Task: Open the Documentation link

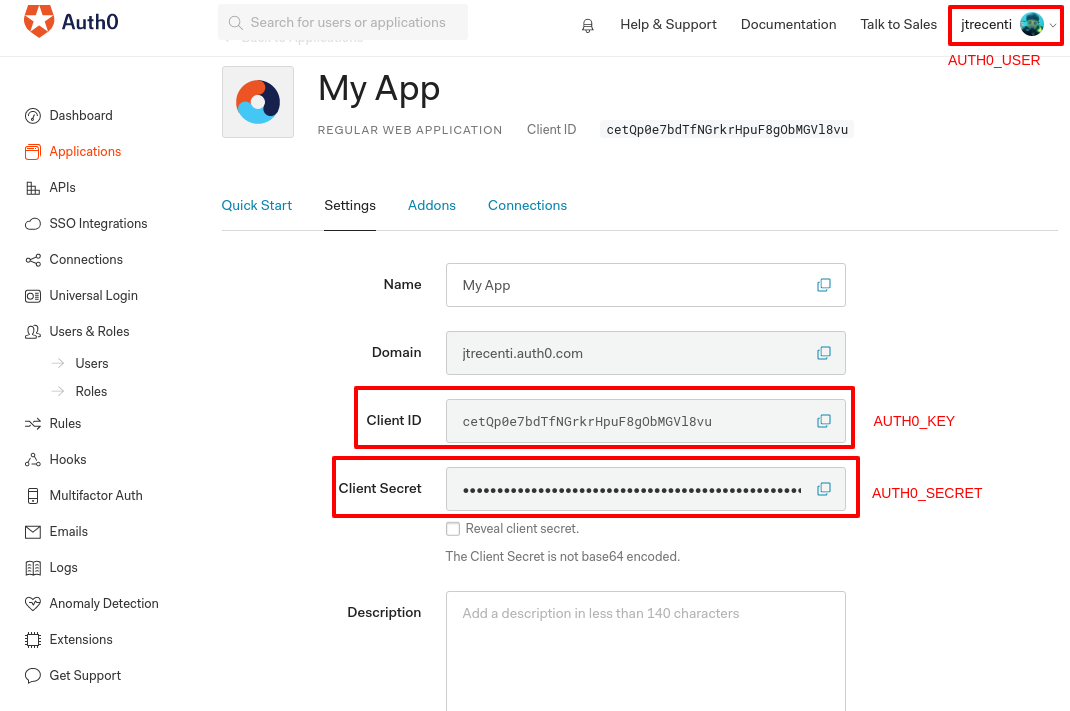Action: (788, 25)
